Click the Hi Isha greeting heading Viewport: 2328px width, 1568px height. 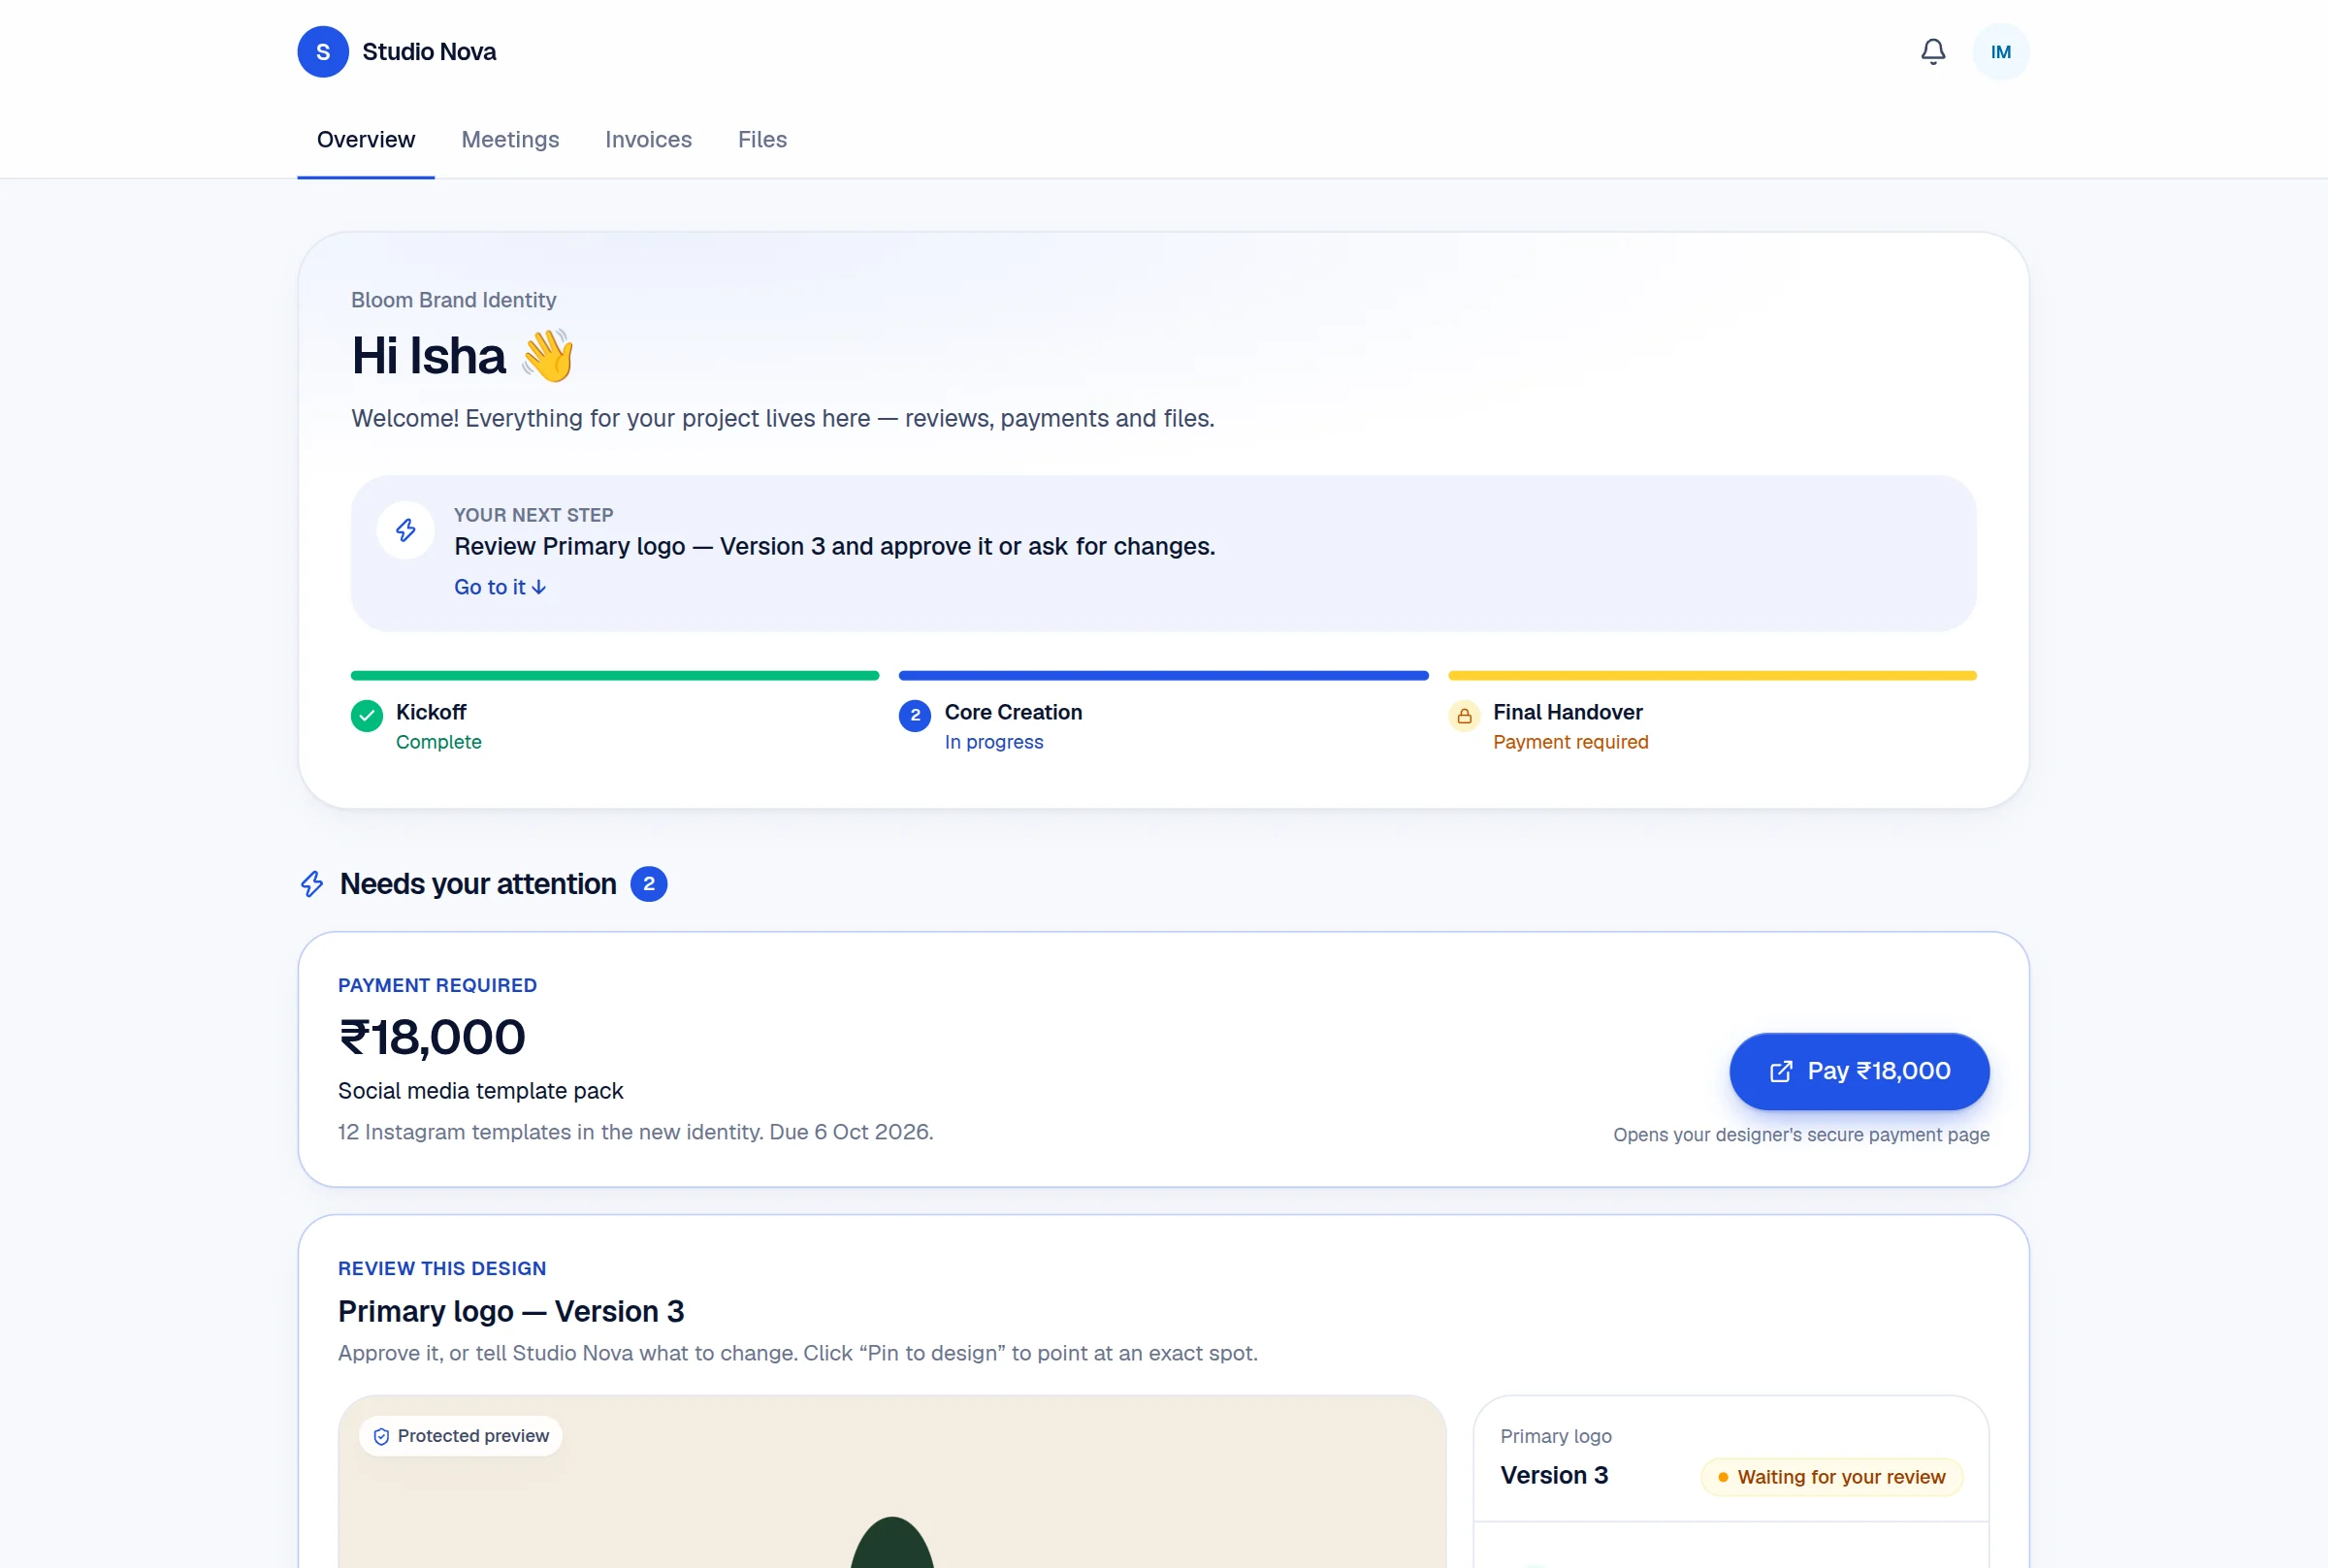(x=462, y=356)
